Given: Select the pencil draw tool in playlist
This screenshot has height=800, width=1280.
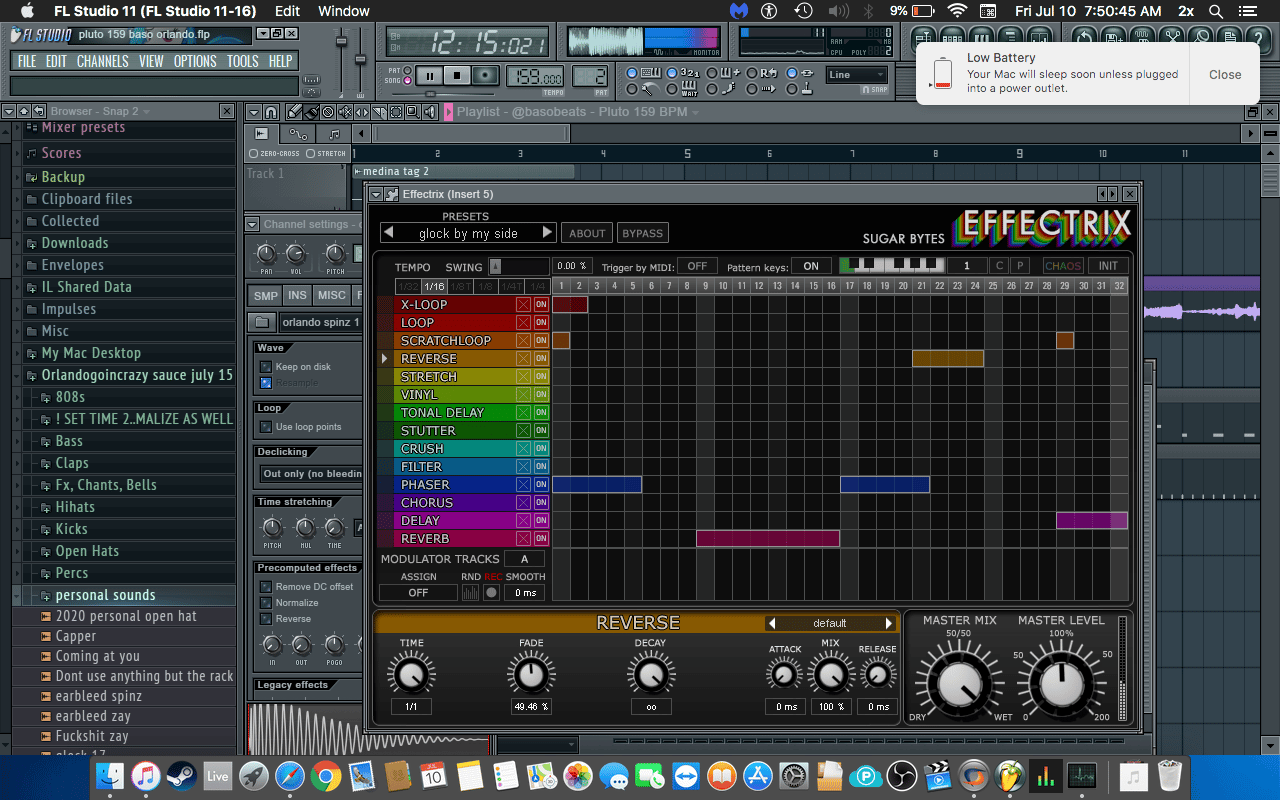Looking at the screenshot, I should pos(295,112).
